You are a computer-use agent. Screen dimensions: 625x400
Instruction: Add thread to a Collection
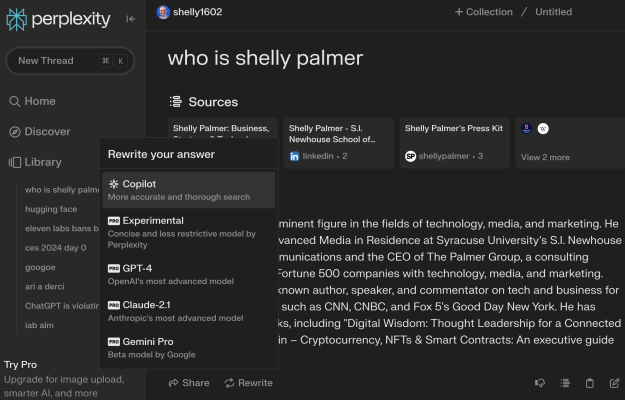coord(483,12)
